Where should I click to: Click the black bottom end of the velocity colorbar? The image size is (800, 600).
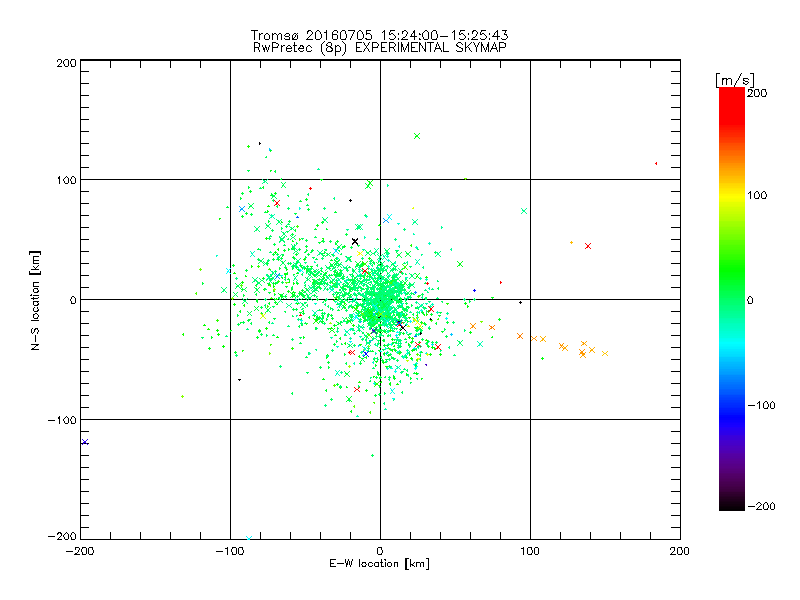point(732,505)
